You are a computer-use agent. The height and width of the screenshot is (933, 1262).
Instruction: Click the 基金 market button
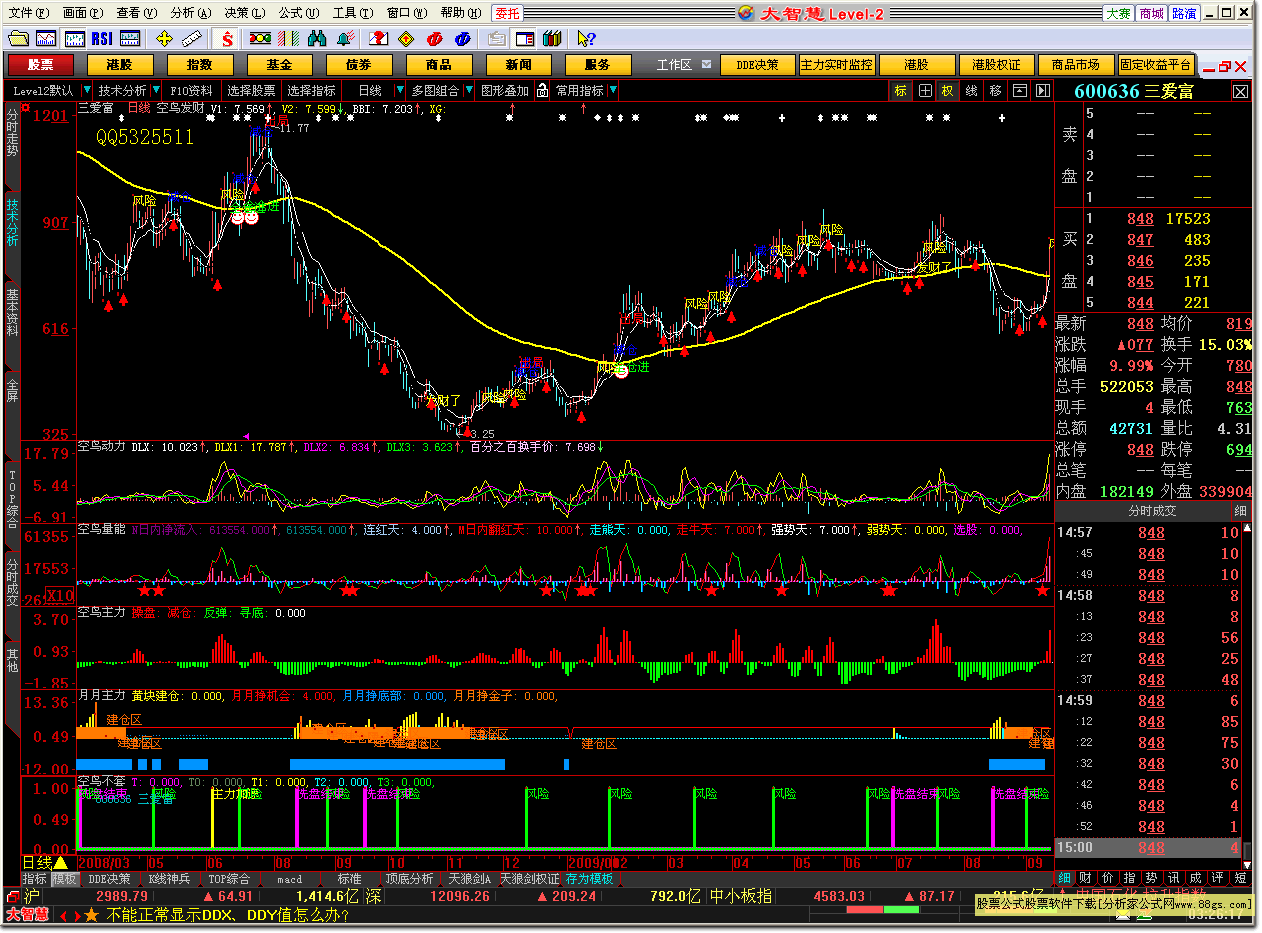(279, 64)
